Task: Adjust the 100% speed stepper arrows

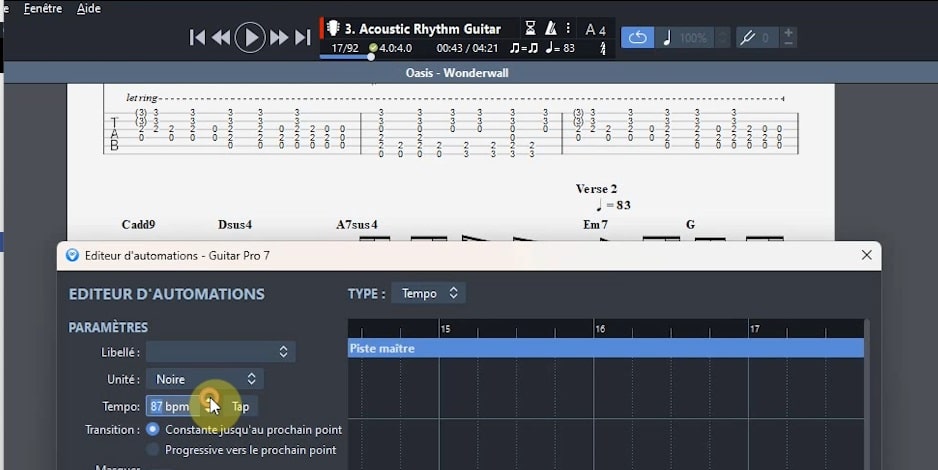Action: click(x=723, y=38)
